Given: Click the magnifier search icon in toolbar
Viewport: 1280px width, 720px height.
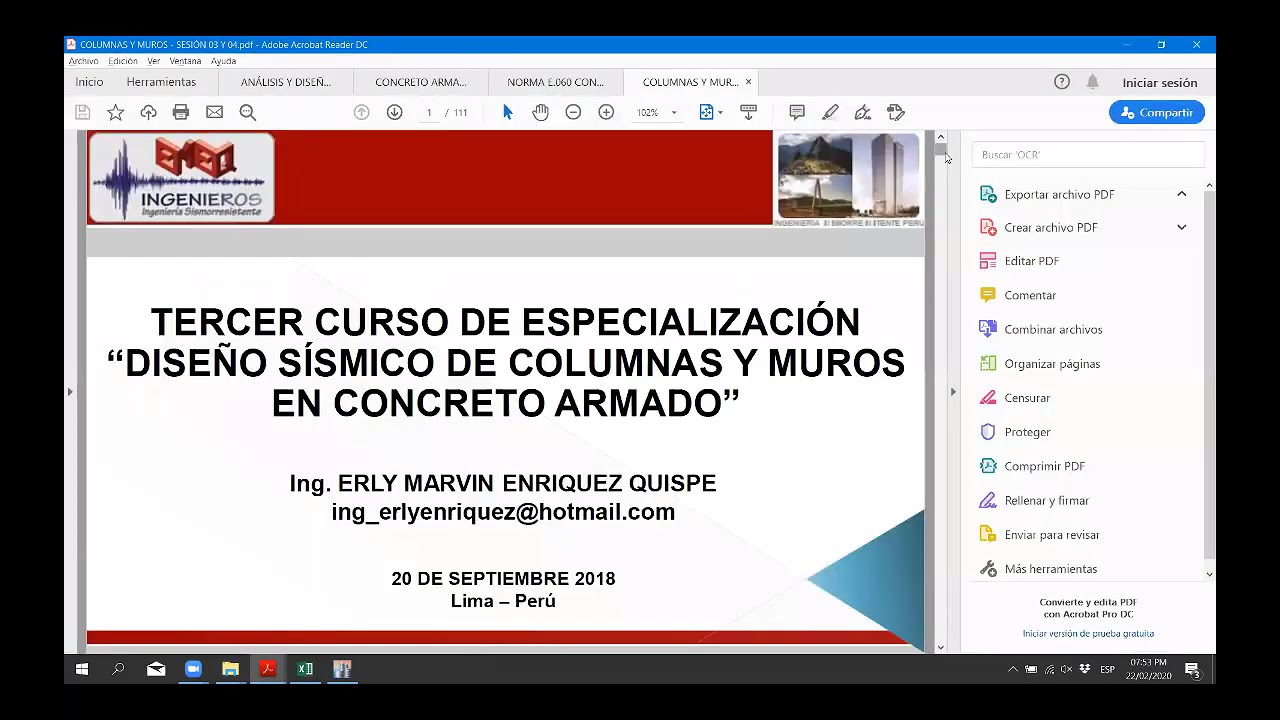Looking at the screenshot, I should pyautogui.click(x=248, y=113).
